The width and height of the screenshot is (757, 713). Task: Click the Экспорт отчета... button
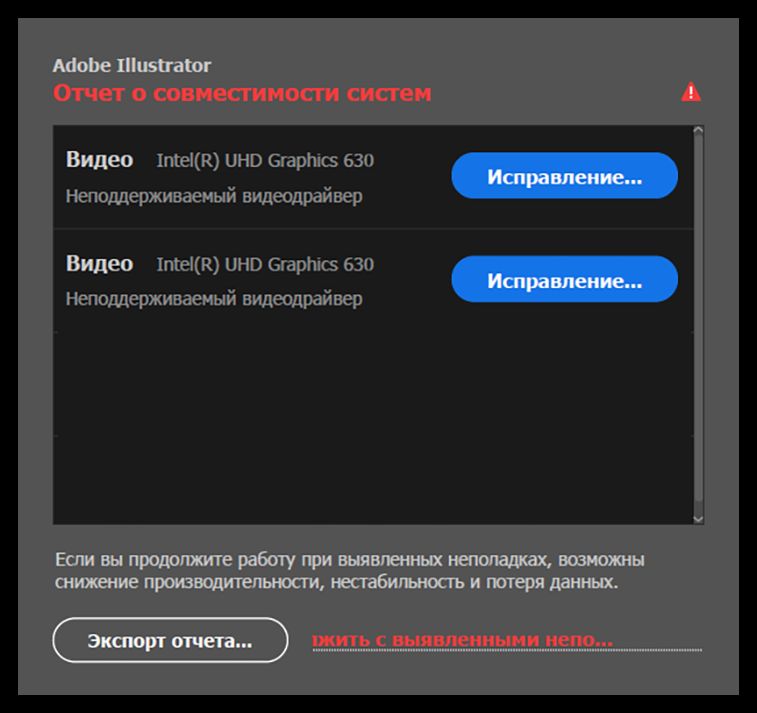[x=170, y=640]
